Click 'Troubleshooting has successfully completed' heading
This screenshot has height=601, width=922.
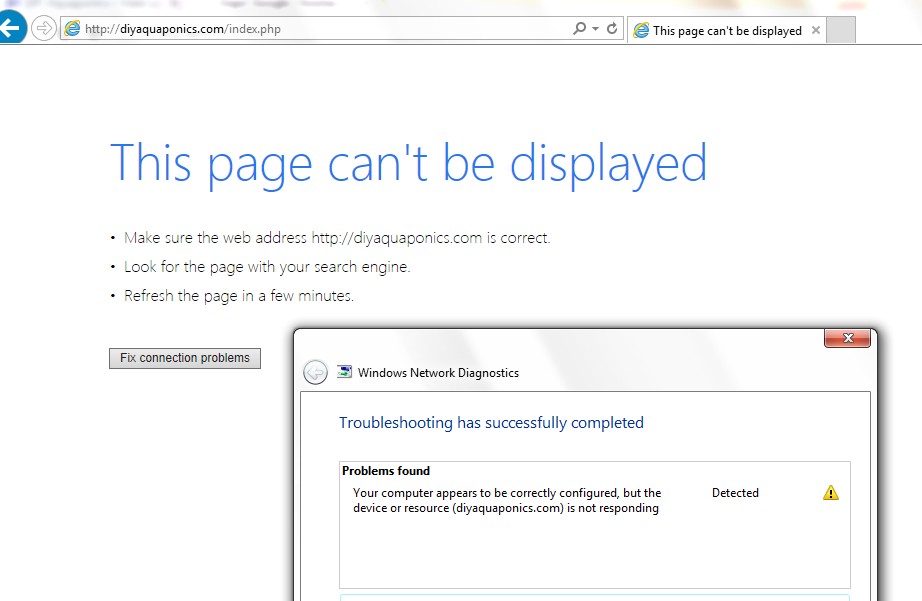491,423
